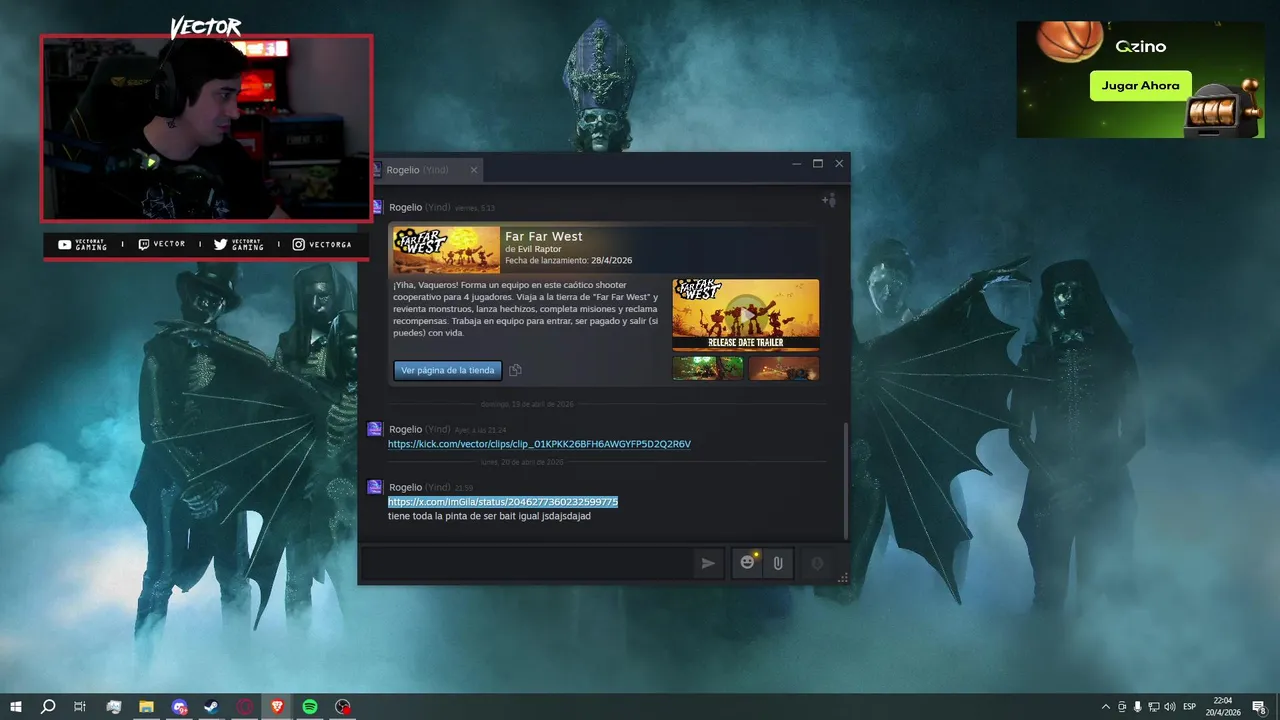Open the Far Far West game banner
The height and width of the screenshot is (720, 1280).
point(446,250)
